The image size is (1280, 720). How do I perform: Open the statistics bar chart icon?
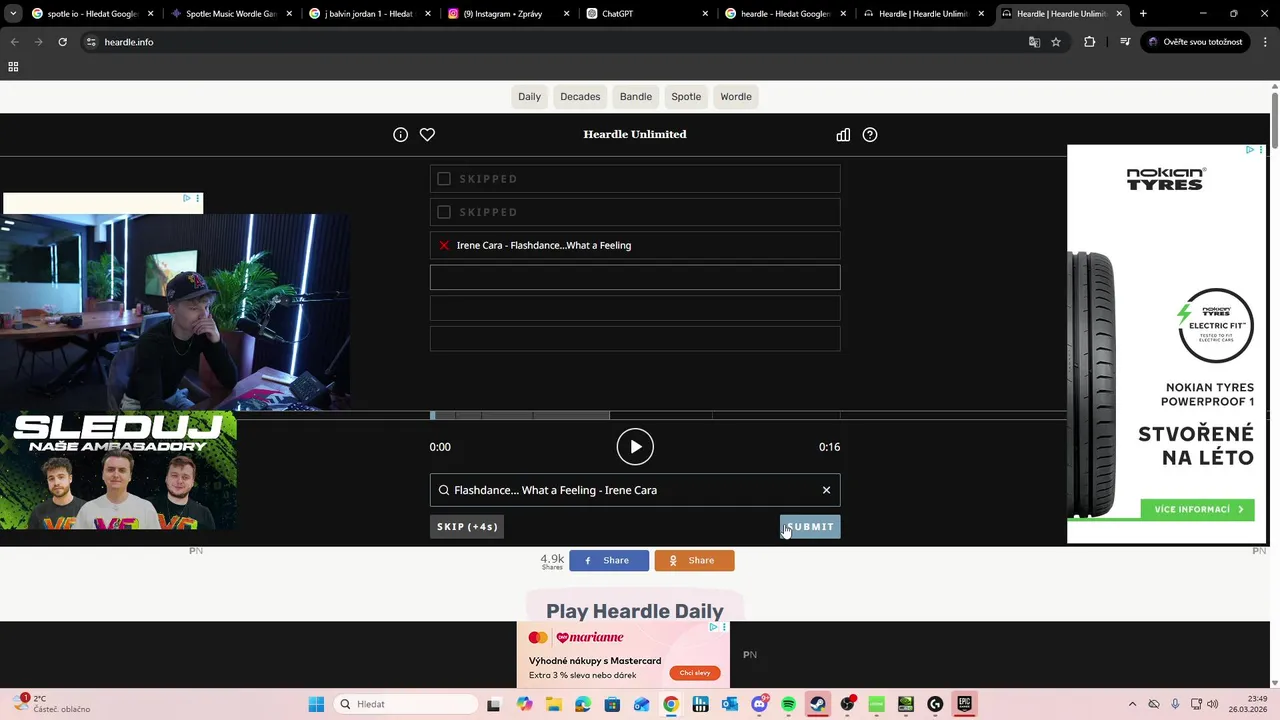[843, 134]
